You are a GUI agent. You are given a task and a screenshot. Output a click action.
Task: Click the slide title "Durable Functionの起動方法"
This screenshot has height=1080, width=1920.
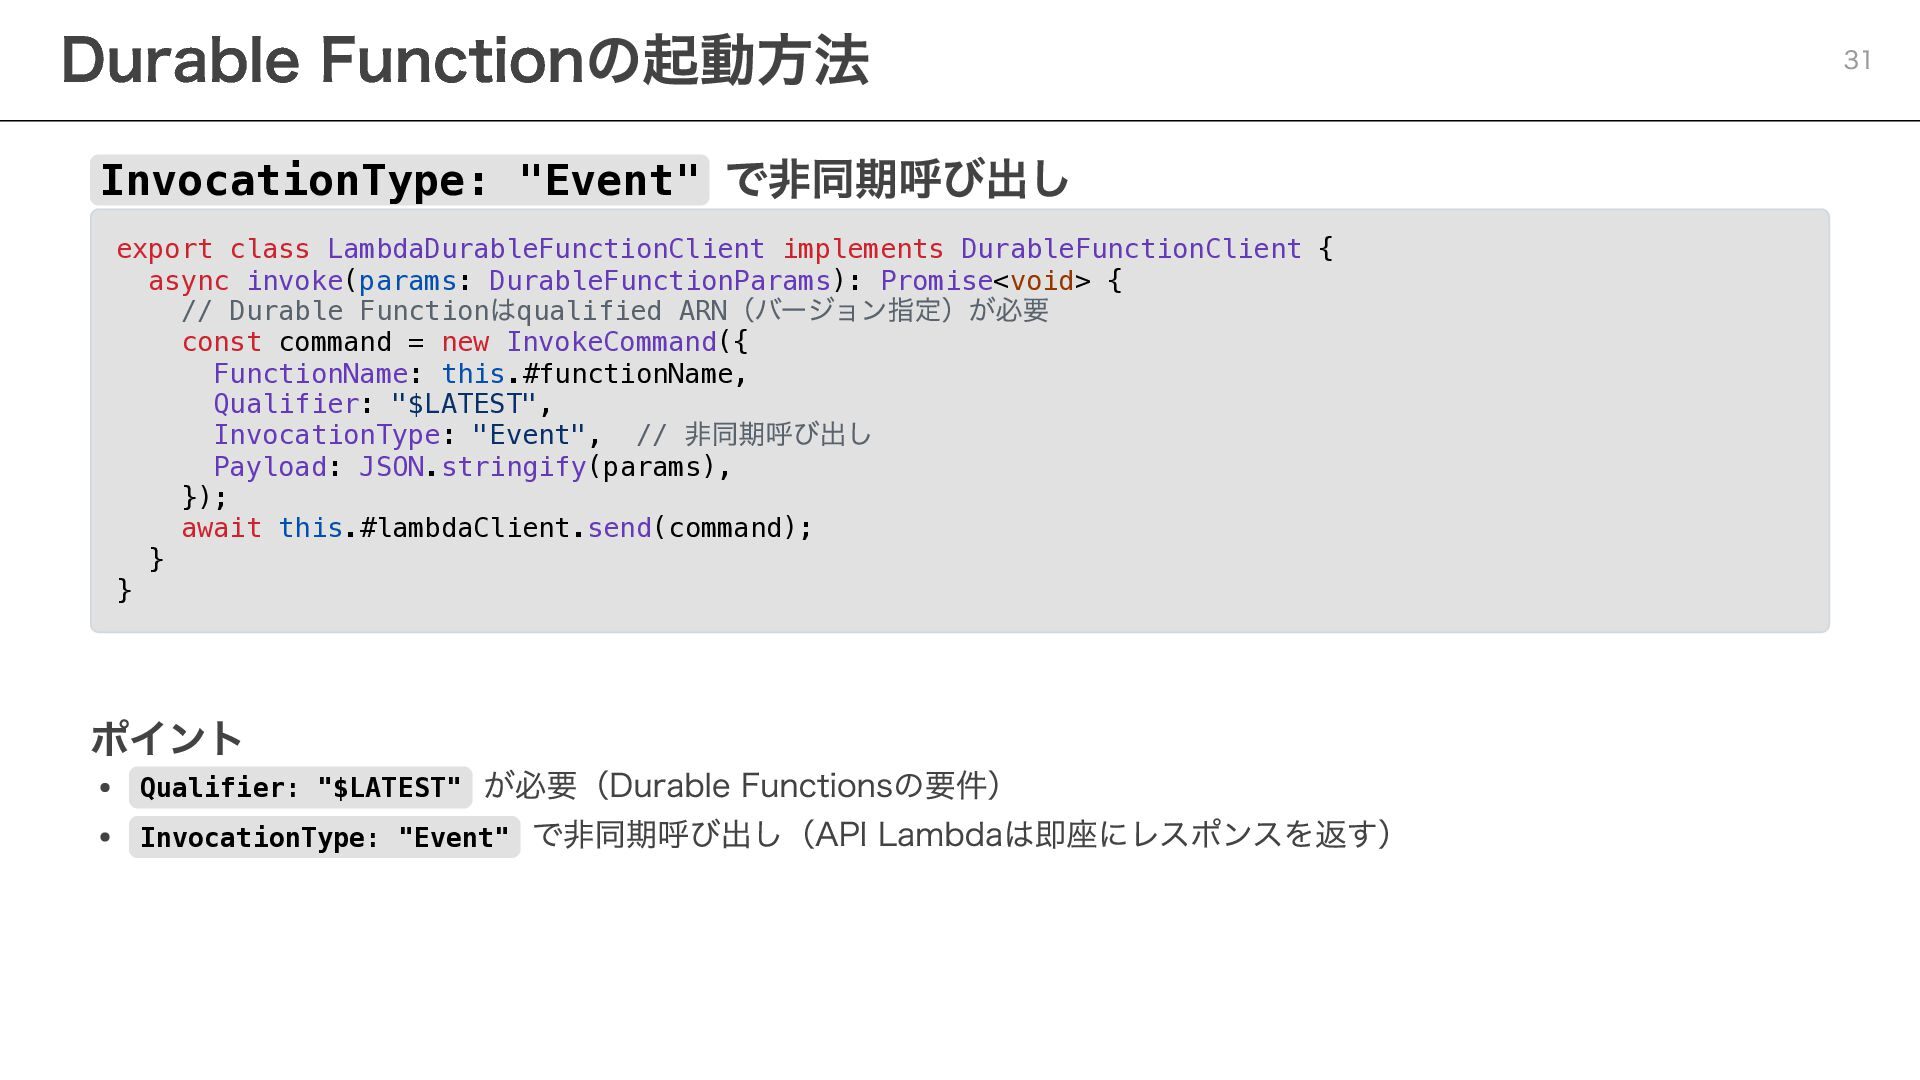point(465,60)
